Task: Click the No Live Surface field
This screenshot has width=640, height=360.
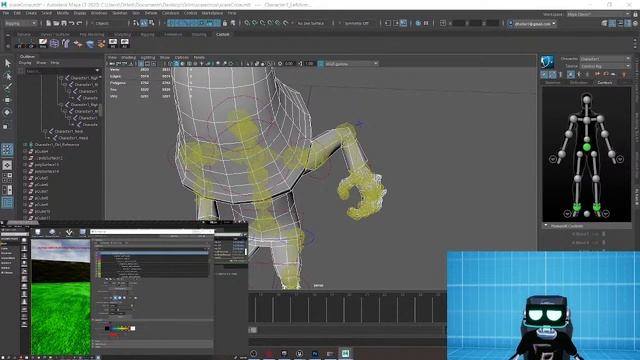Action: tap(311, 24)
